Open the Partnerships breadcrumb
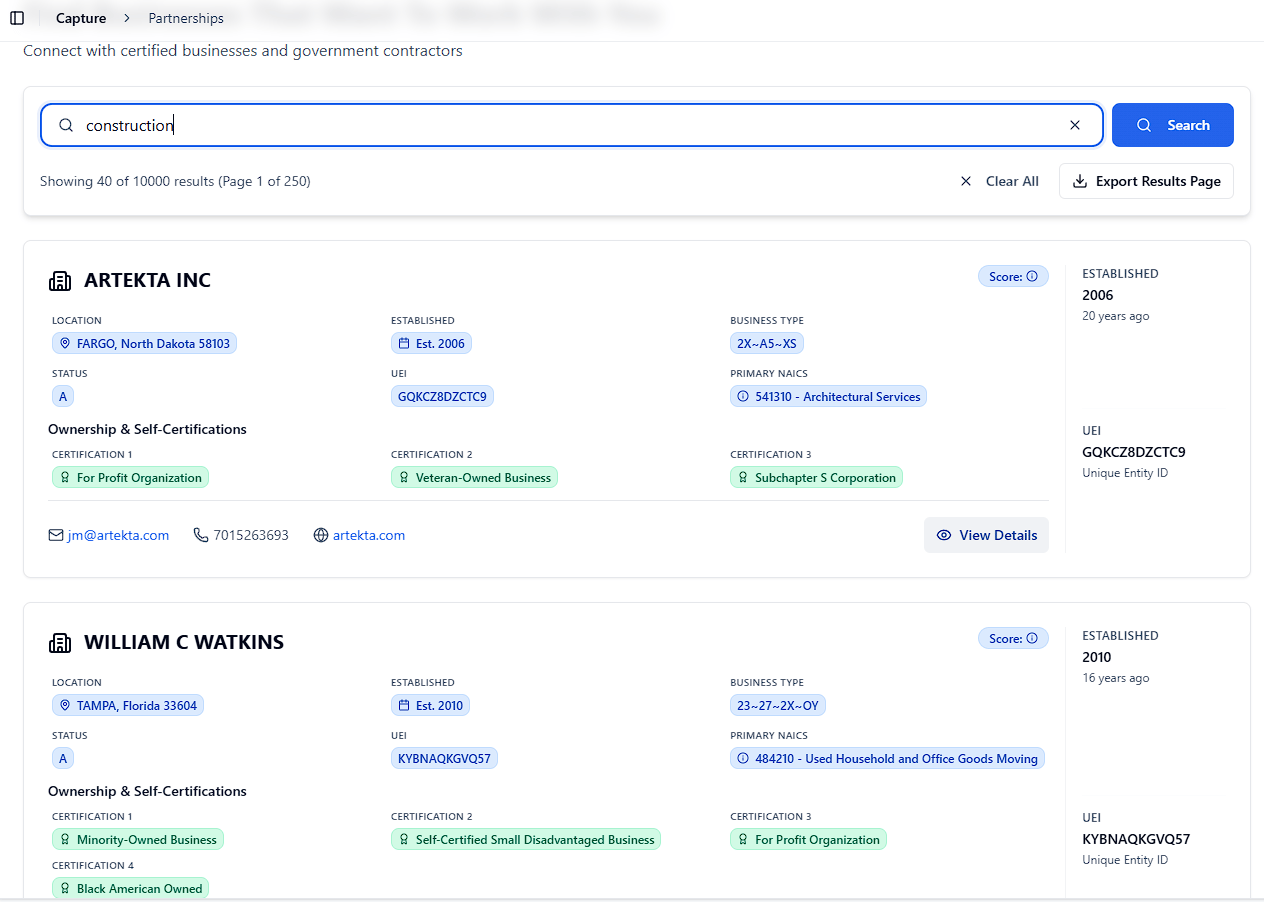 (186, 18)
